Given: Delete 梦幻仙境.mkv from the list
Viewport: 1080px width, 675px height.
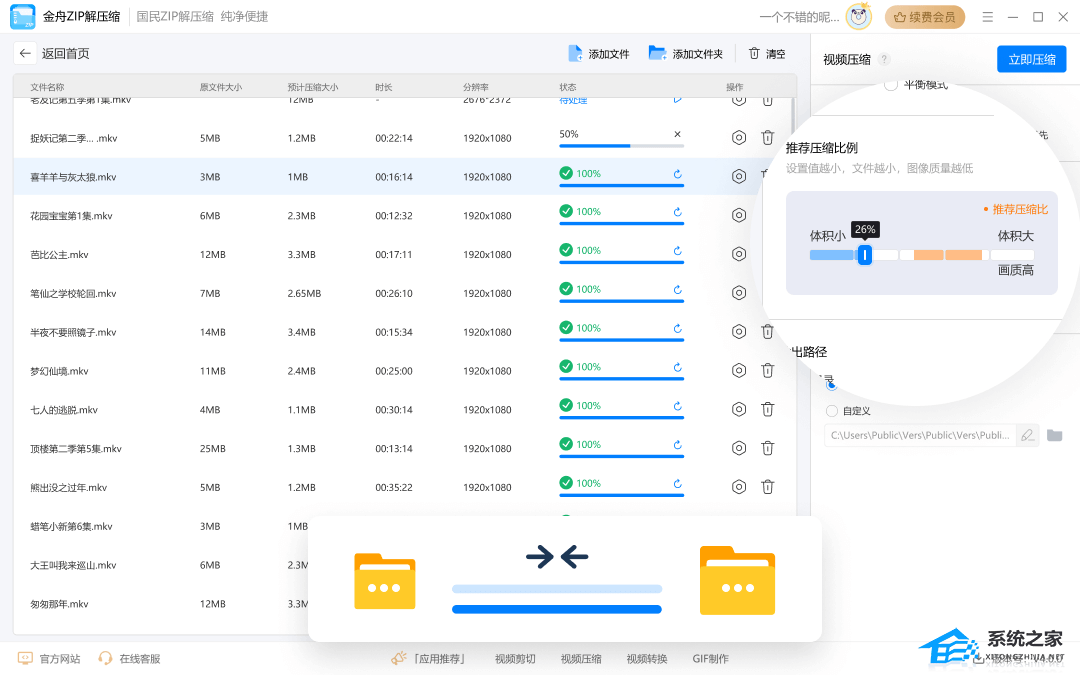Looking at the screenshot, I should pos(768,371).
